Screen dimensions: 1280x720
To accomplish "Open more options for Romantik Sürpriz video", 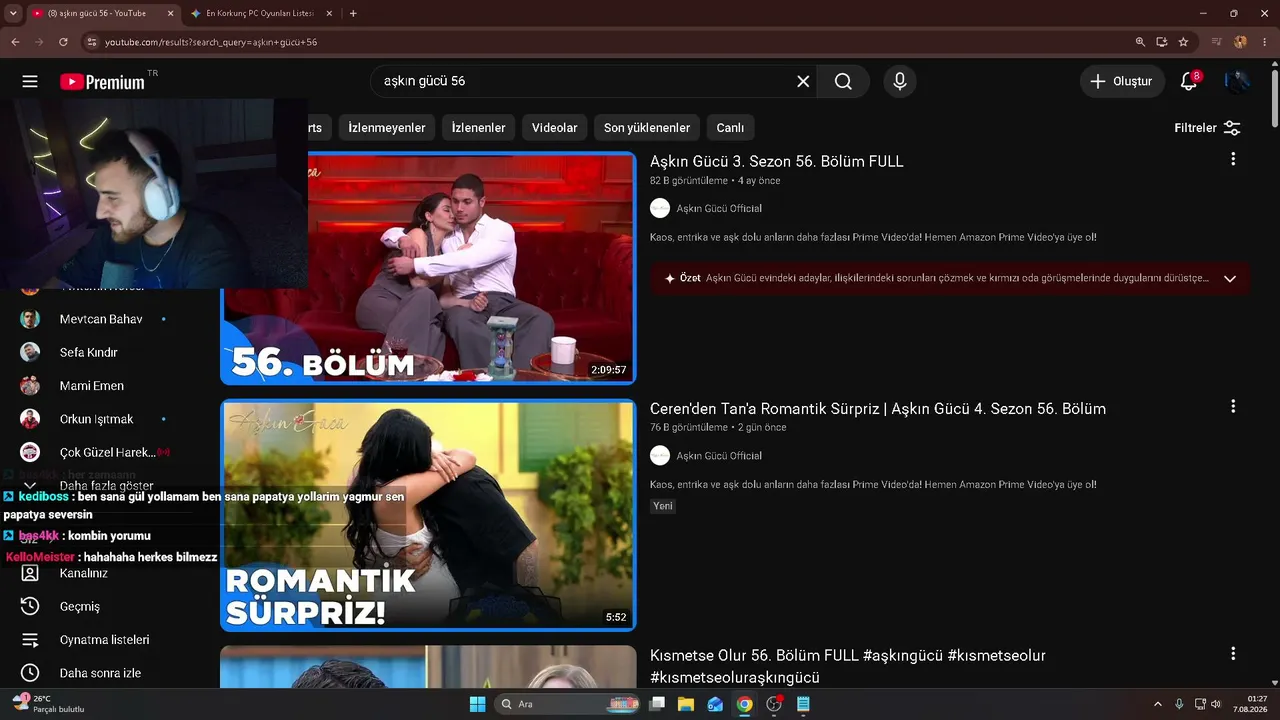I will [x=1233, y=406].
